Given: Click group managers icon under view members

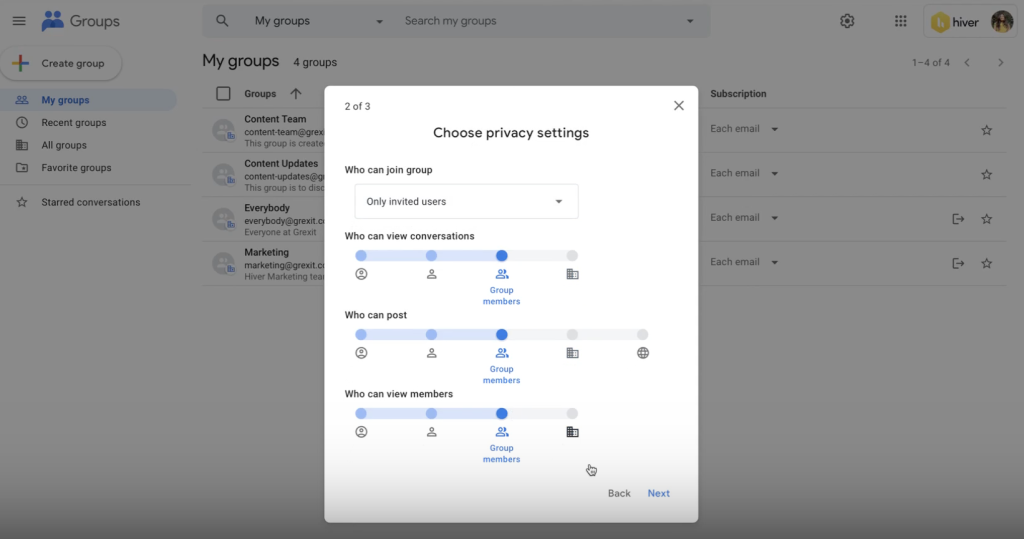Looking at the screenshot, I should click(432, 433).
